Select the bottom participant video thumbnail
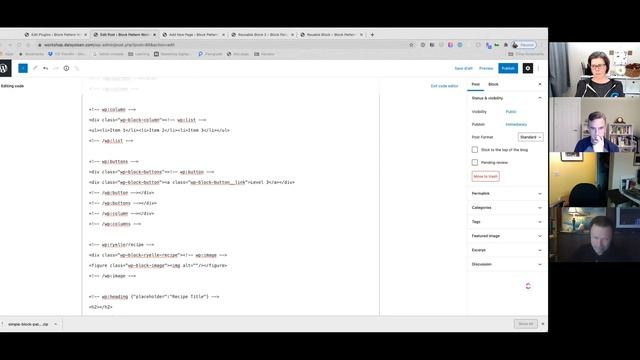This screenshot has width=640, height=360. [x=594, y=234]
